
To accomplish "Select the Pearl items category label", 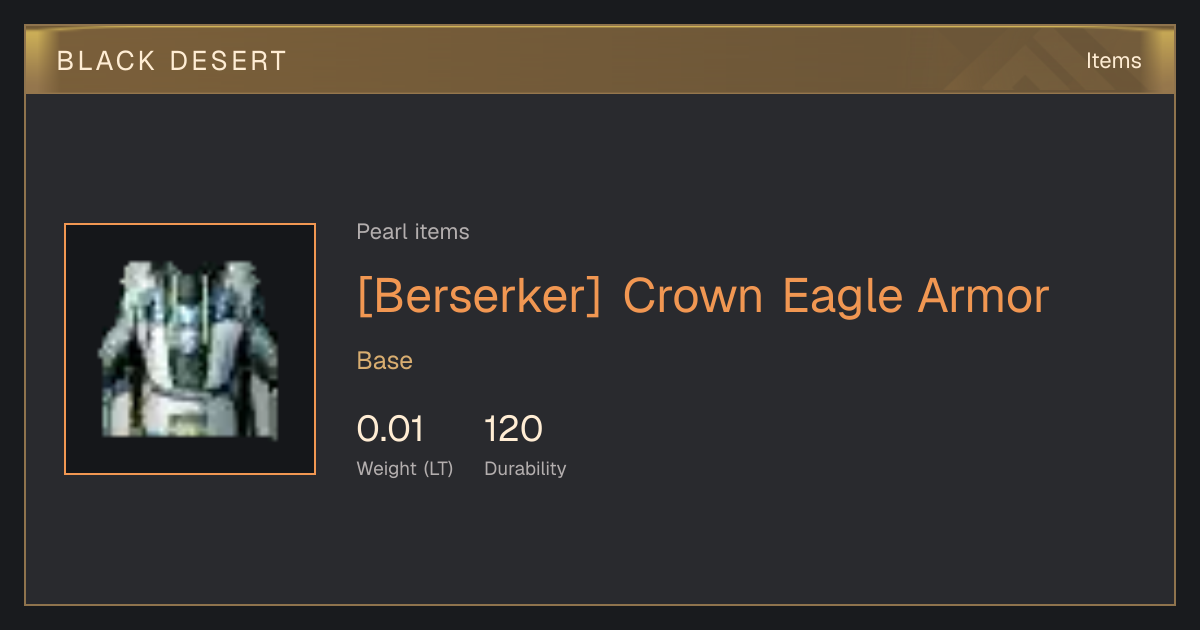I will 413,232.
